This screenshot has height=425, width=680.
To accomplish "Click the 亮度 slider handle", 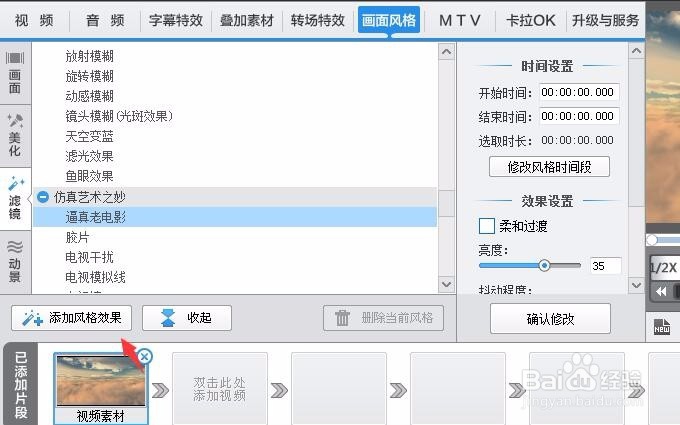I will click(544, 265).
